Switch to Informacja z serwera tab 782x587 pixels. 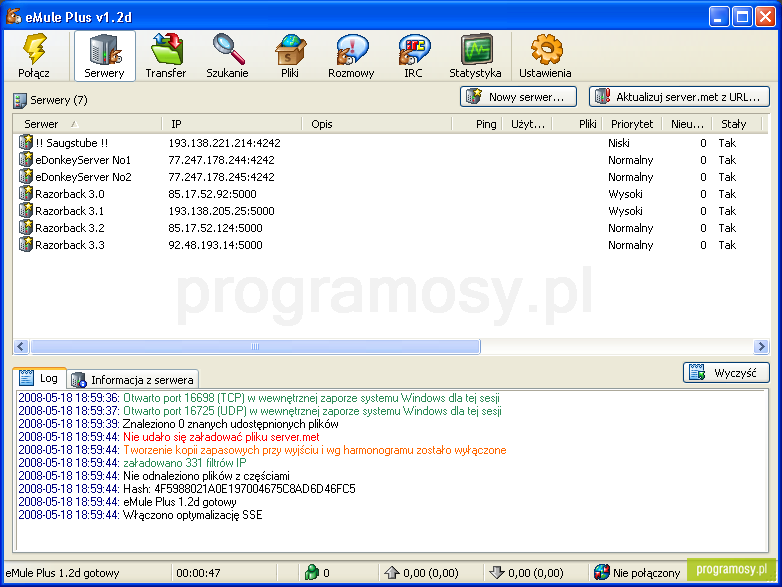point(133,380)
